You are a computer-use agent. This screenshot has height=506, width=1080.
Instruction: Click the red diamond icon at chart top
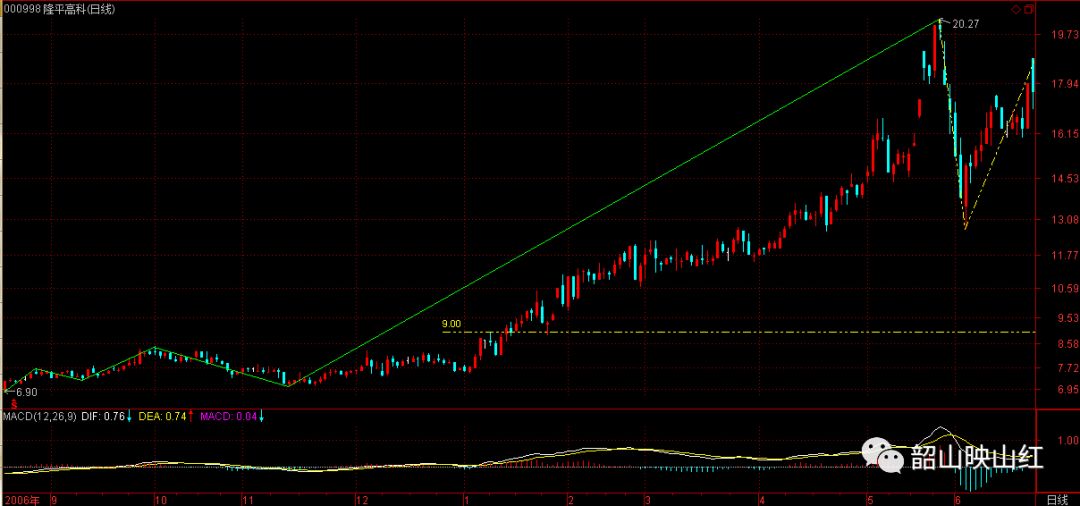[1015, 10]
